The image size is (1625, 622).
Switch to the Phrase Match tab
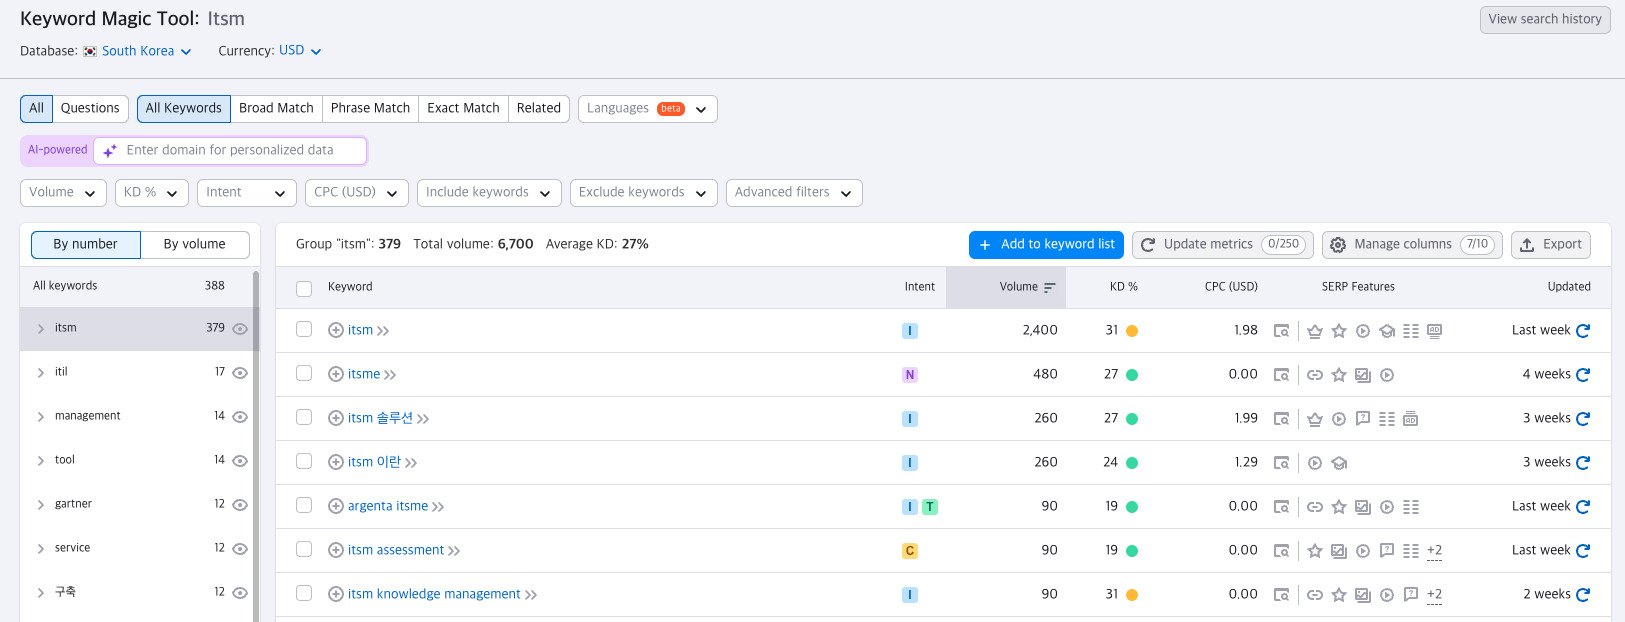click(370, 108)
